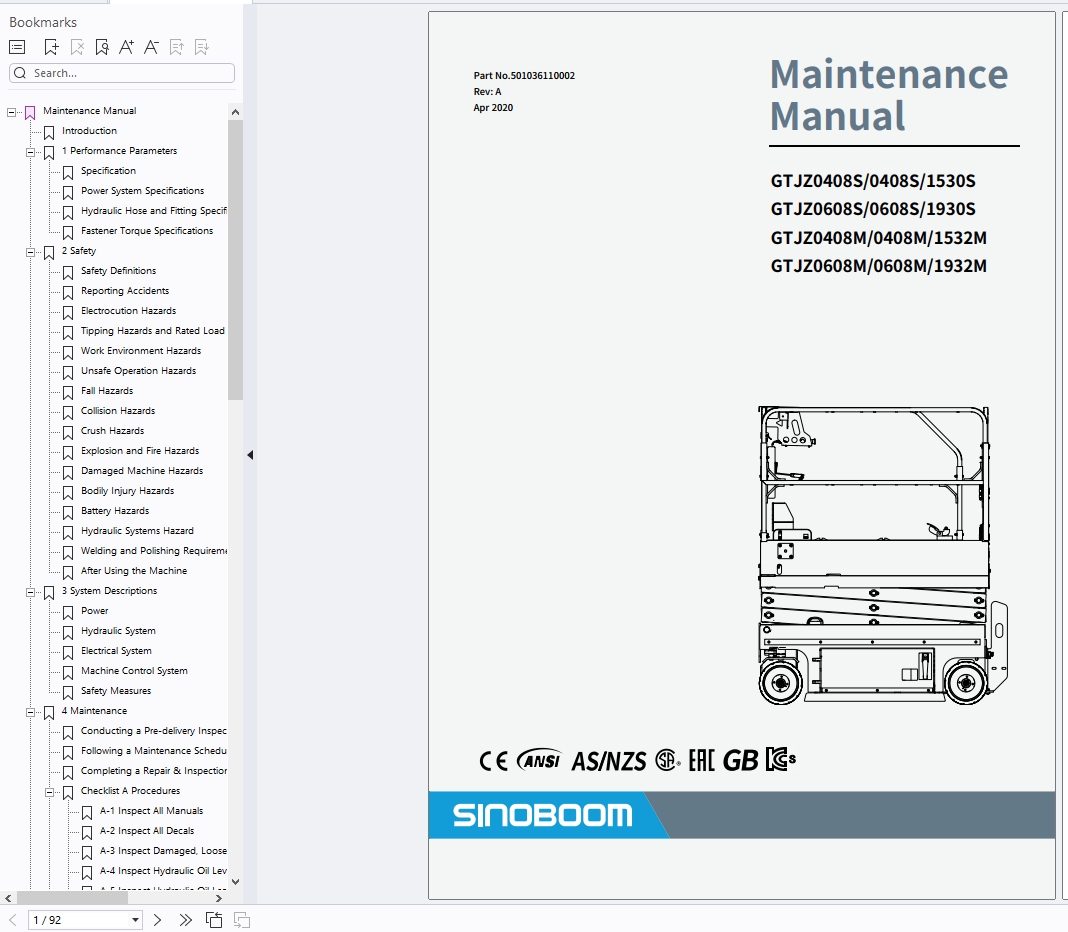Select the Specification bookmark
The height and width of the screenshot is (932, 1068).
(x=108, y=171)
